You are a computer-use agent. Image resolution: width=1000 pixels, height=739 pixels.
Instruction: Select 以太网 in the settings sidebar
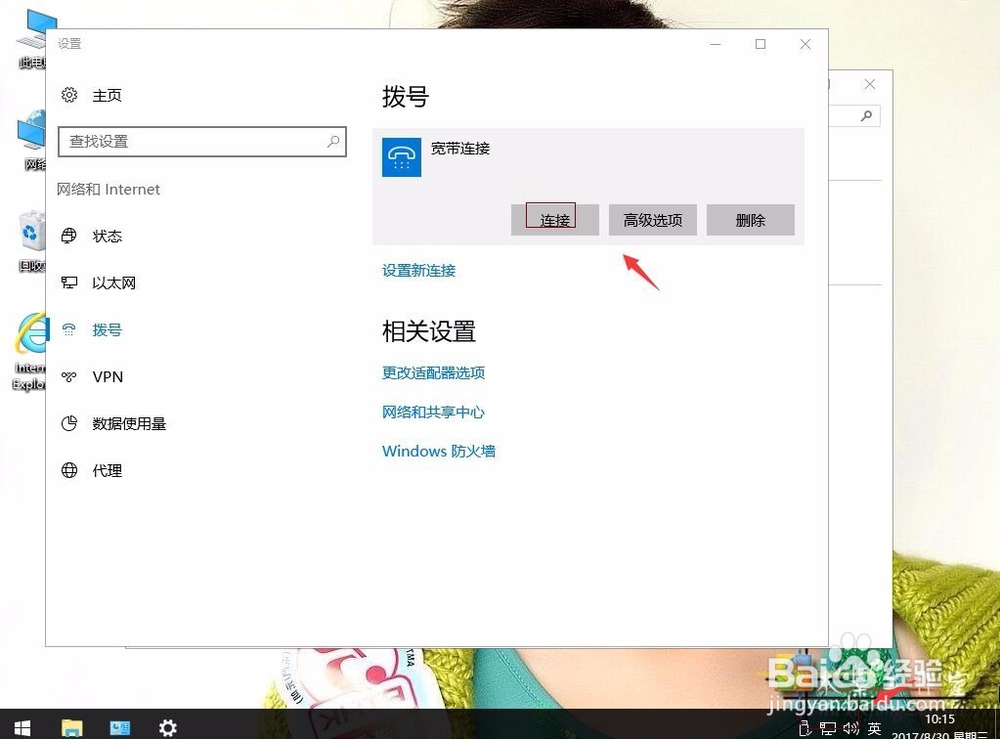tap(110, 283)
